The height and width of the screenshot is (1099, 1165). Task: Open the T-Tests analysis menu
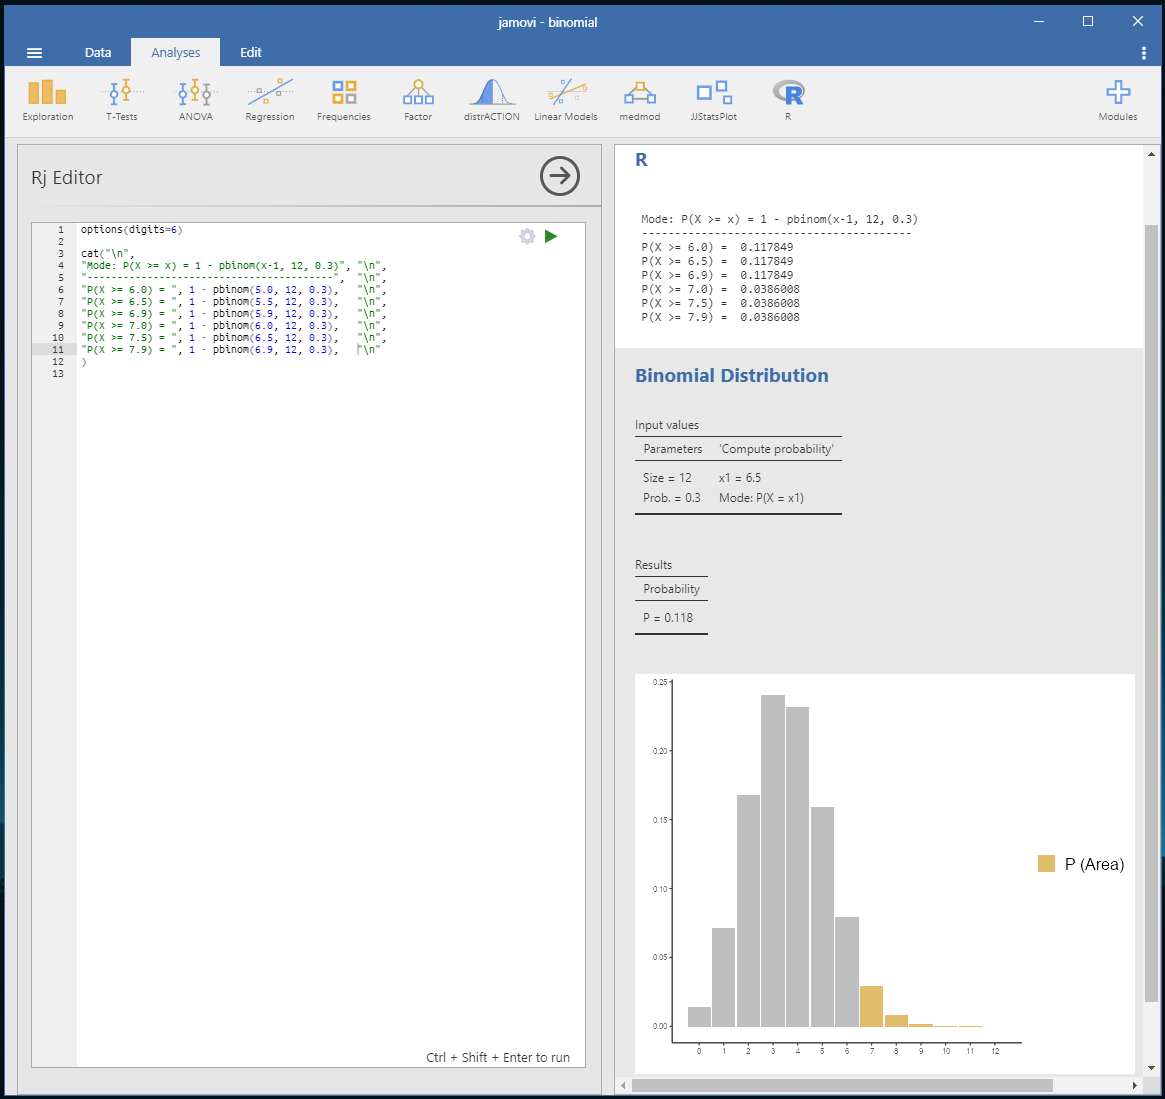[121, 100]
